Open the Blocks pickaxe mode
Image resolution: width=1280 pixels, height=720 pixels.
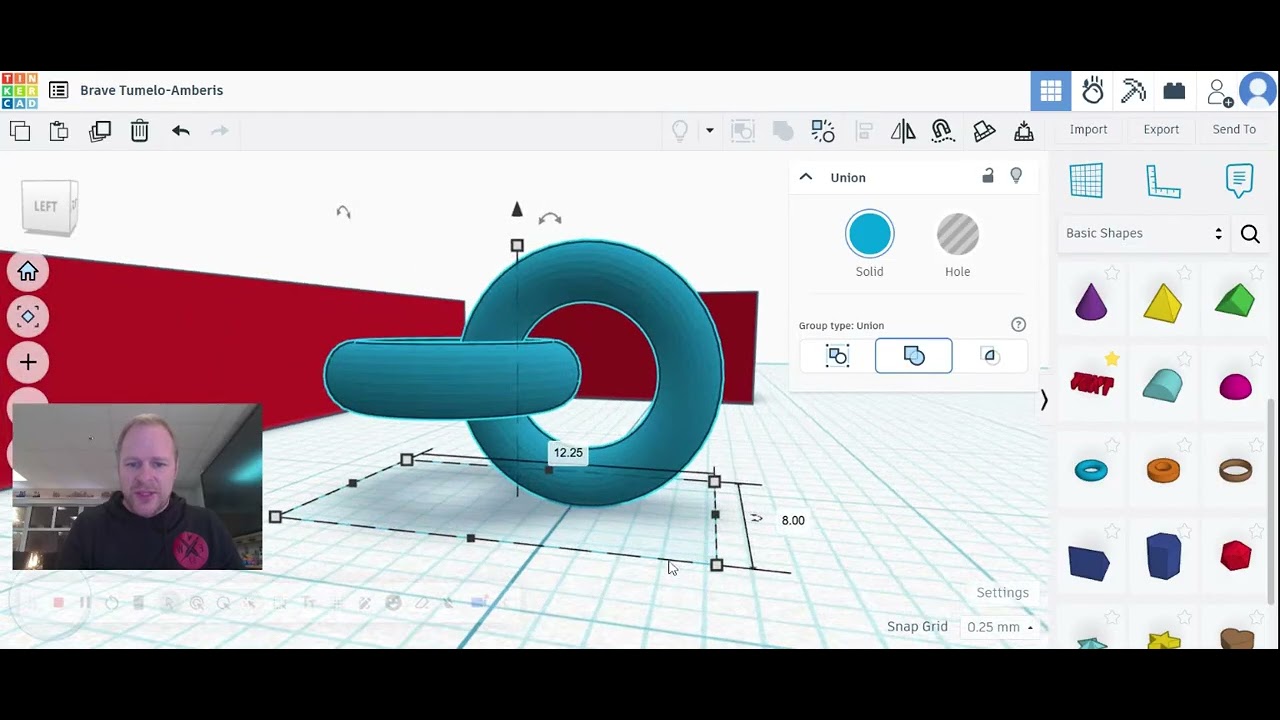[1133, 91]
